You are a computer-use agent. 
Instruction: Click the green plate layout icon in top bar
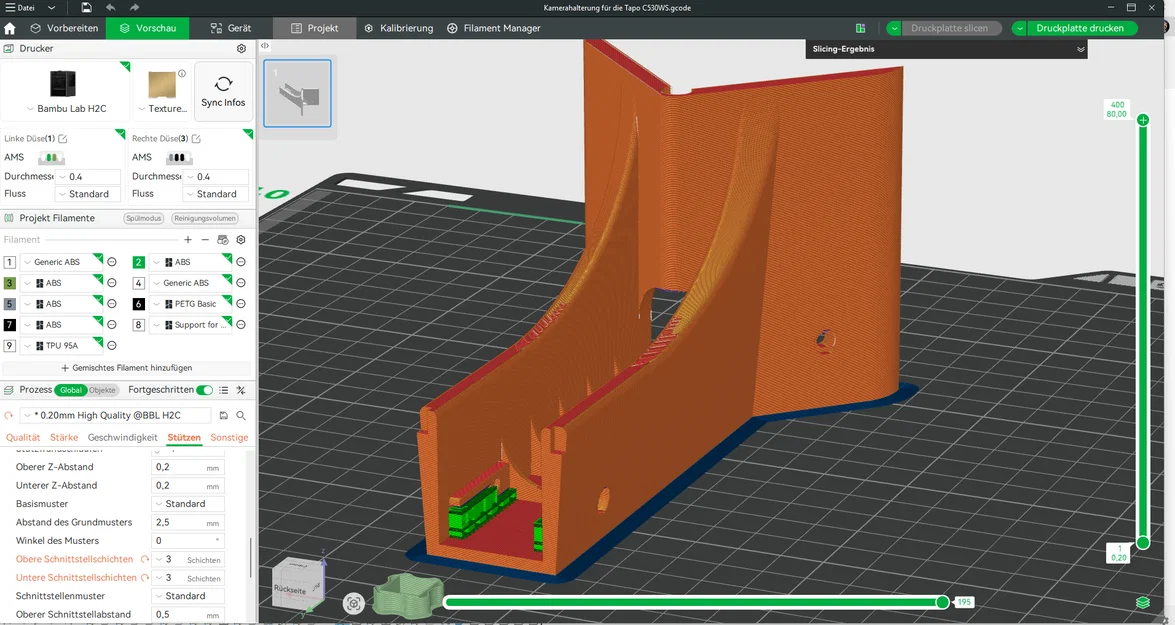tap(860, 28)
